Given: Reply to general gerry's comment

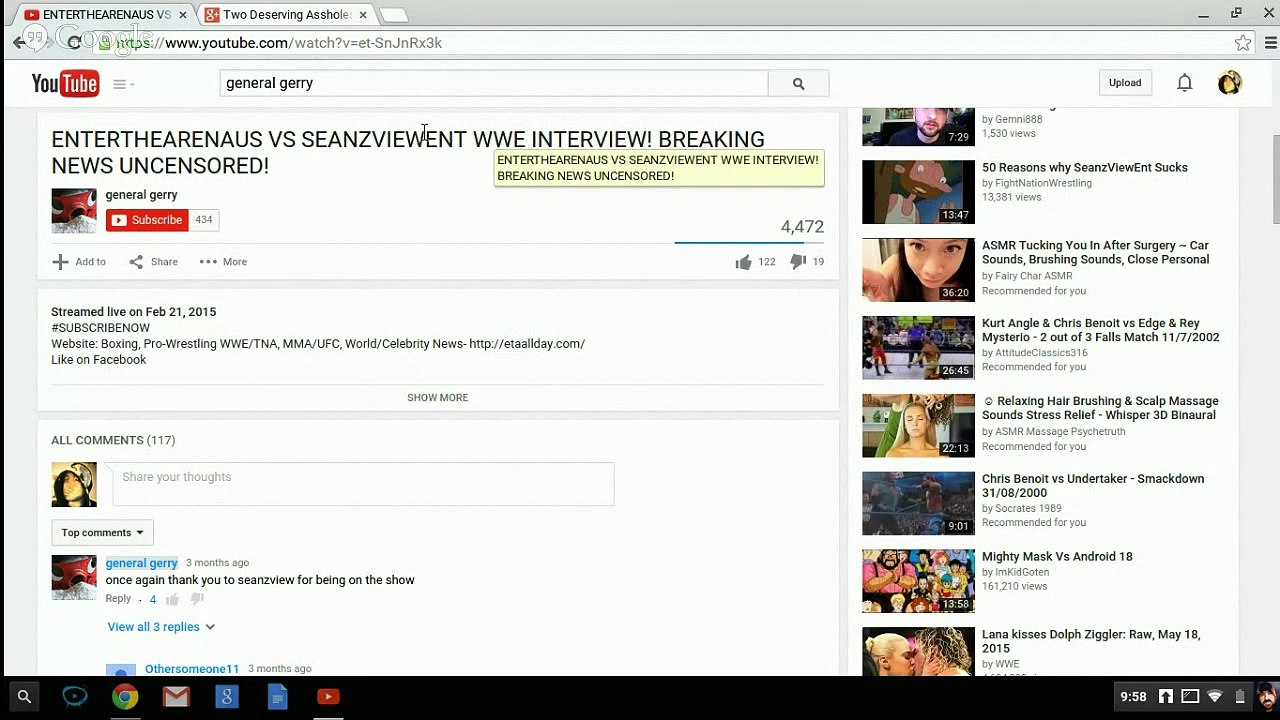Looking at the screenshot, I should (118, 599).
